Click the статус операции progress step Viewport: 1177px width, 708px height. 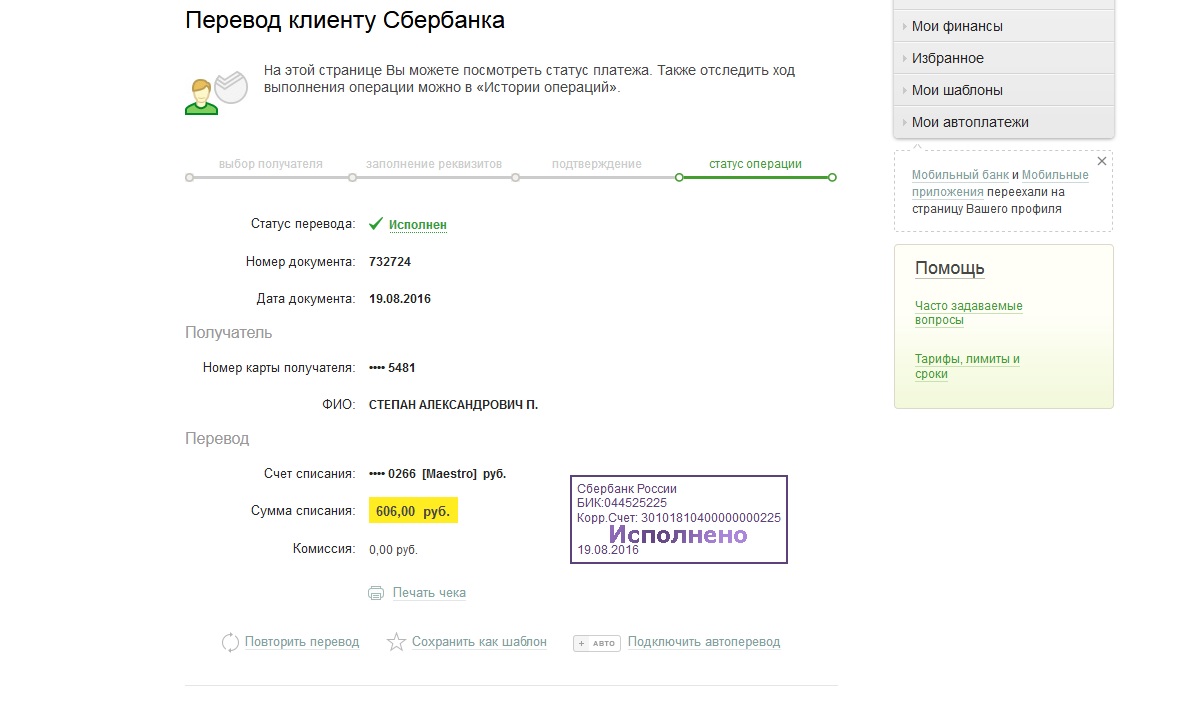click(x=755, y=164)
